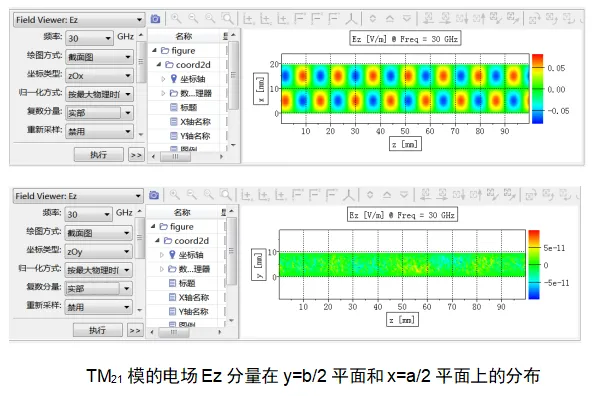Open the 重新采样 禁用 dropdown in the zOx panel
Image resolution: width=607 pixels, height=396 pixels.
tap(99, 131)
